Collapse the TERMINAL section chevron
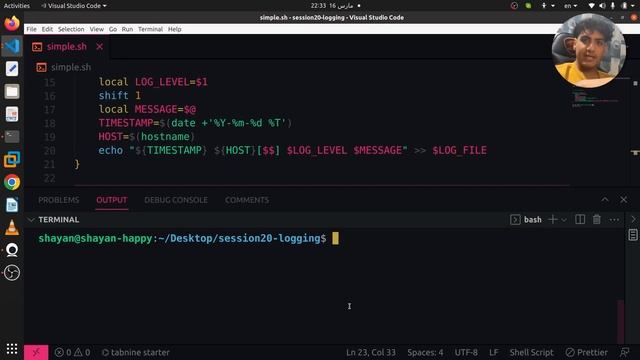The image size is (640, 360). [x=31, y=220]
